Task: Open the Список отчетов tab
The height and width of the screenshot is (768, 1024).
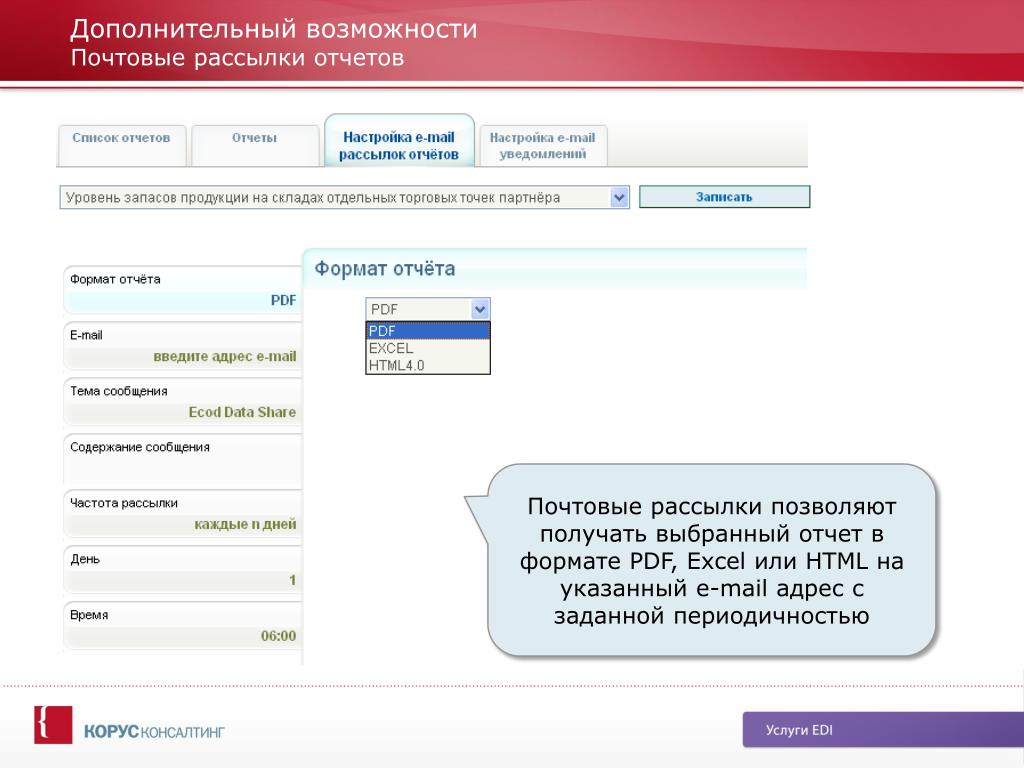Action: point(121,145)
